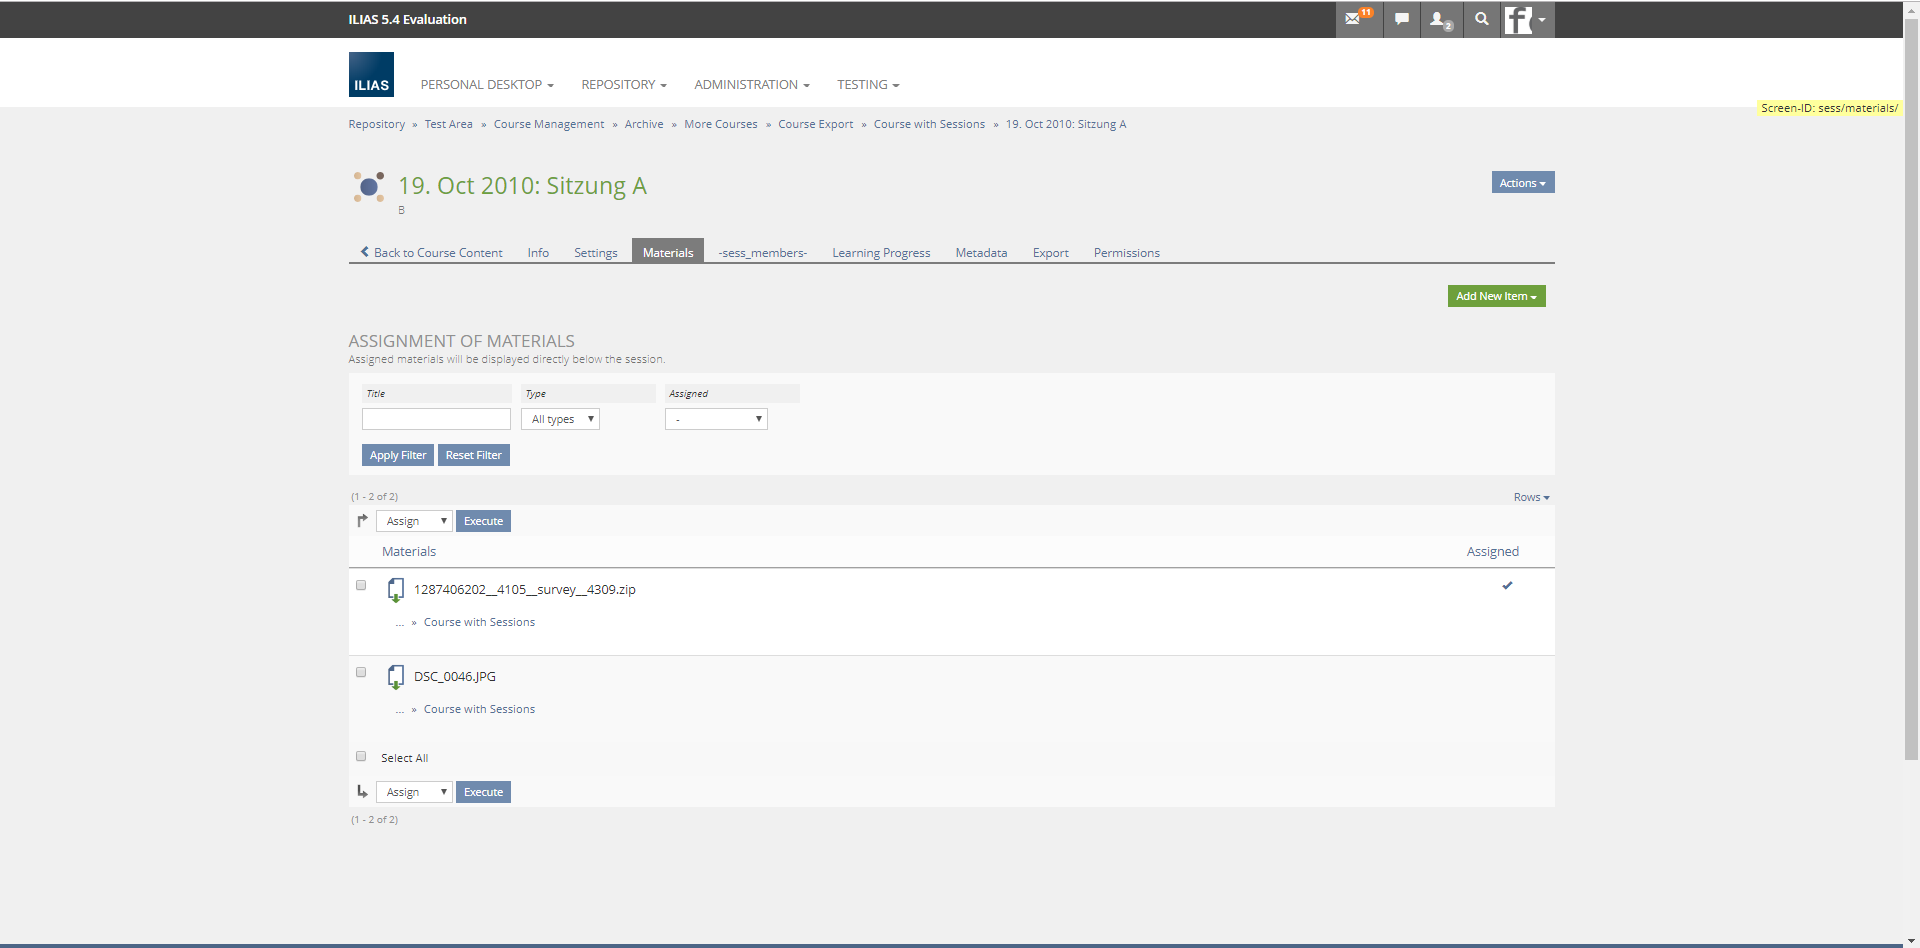Tick the DSC_0046.JPG checkbox
1920x948 pixels.
tap(361, 672)
